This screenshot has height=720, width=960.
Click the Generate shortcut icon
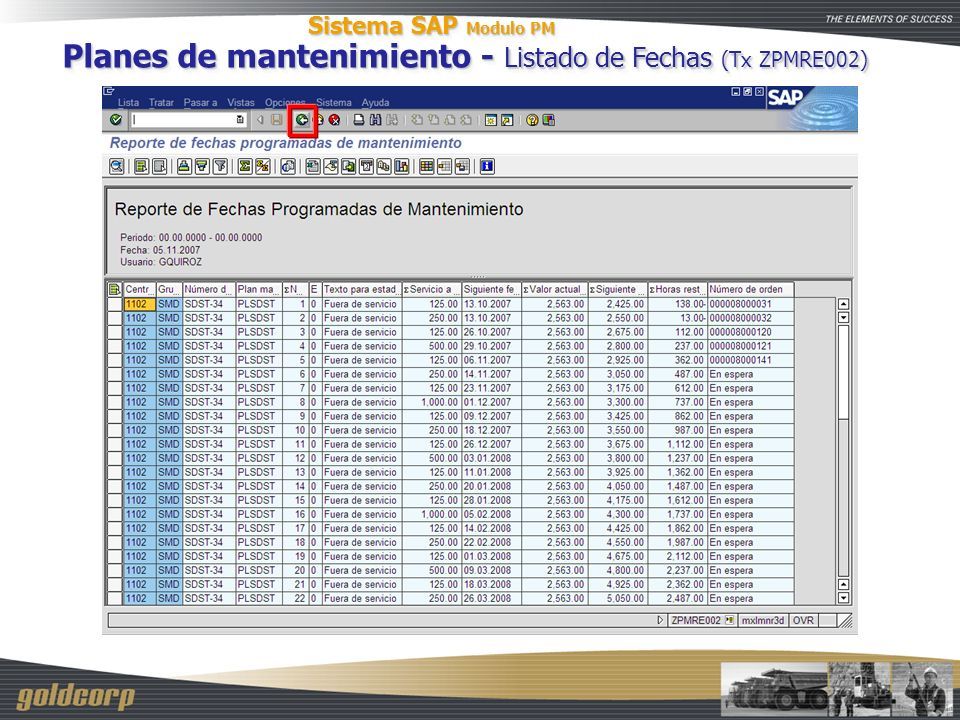[507, 120]
